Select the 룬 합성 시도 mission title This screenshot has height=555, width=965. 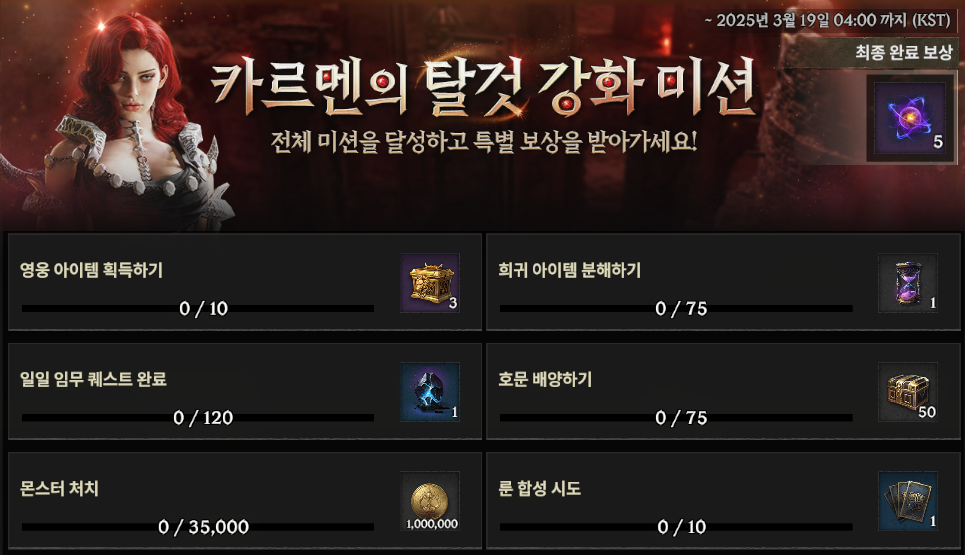pos(539,489)
